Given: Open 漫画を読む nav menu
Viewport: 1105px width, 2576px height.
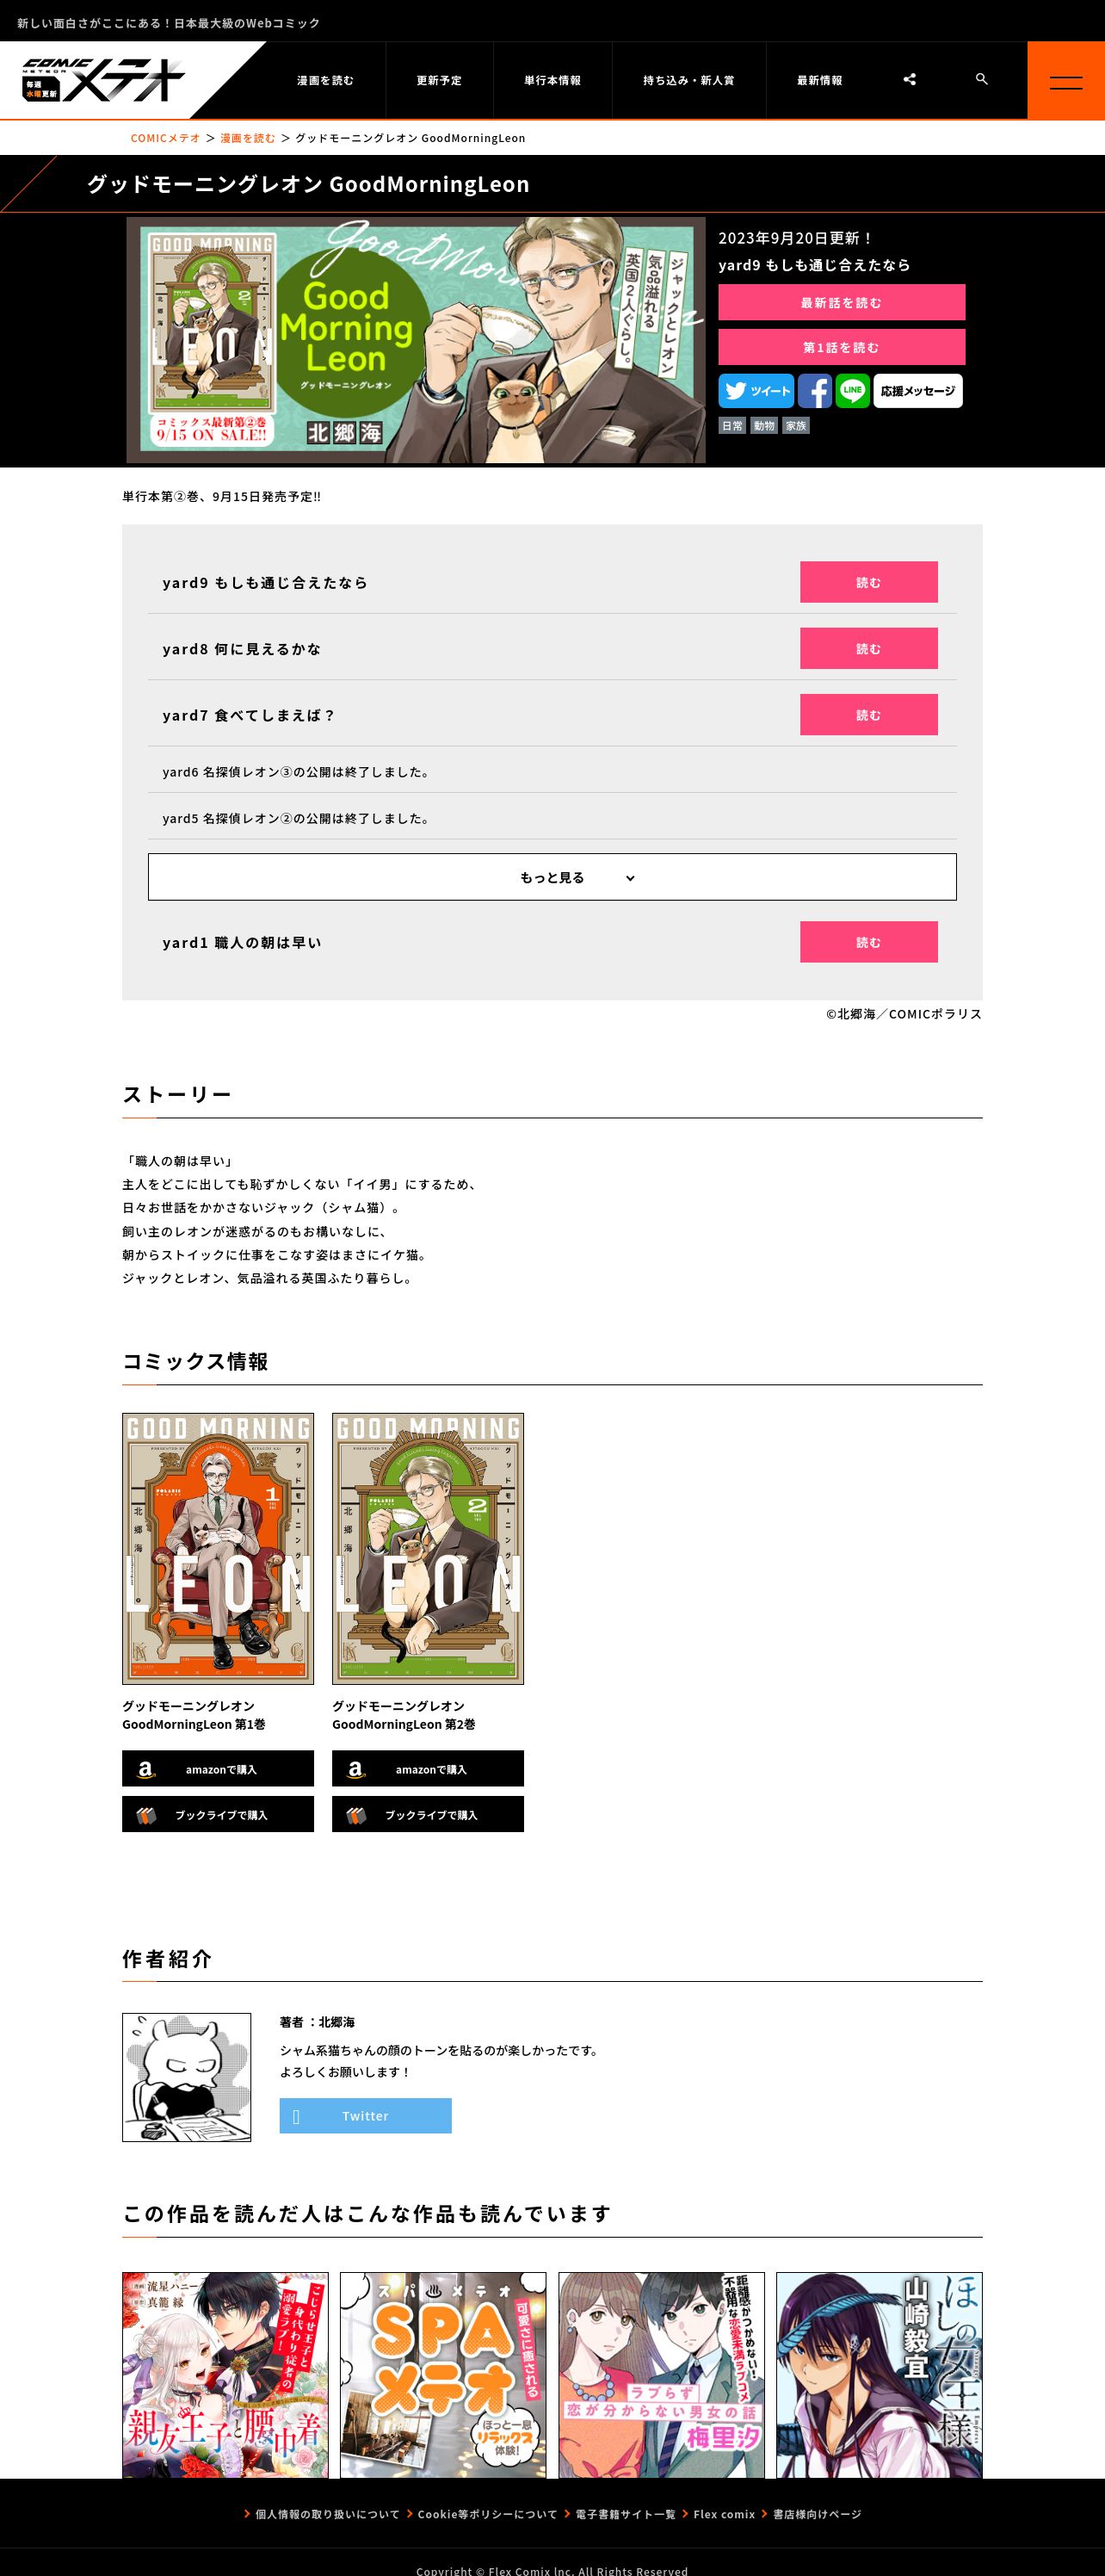Looking at the screenshot, I should tap(325, 81).
